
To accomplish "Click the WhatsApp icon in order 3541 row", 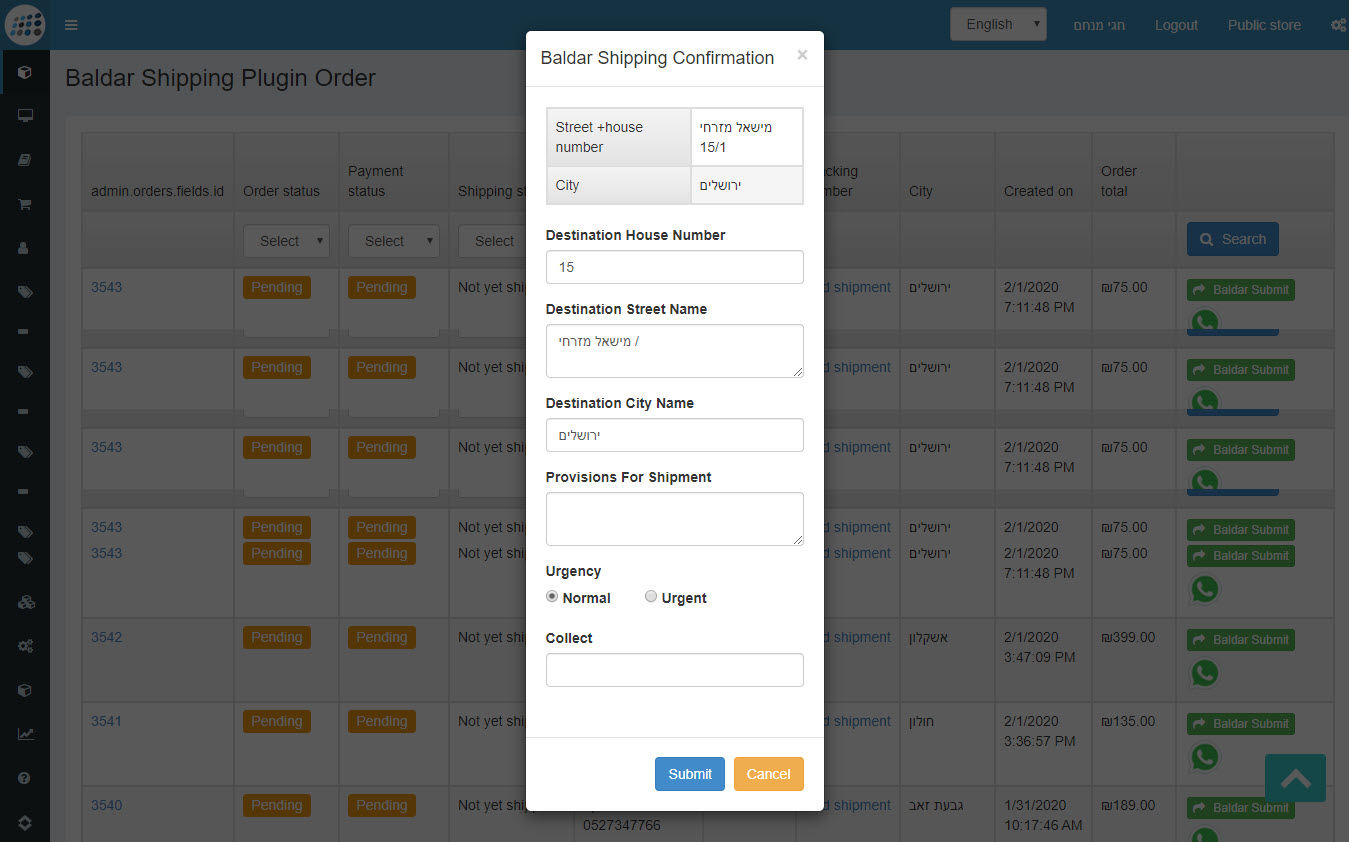I will point(1205,757).
